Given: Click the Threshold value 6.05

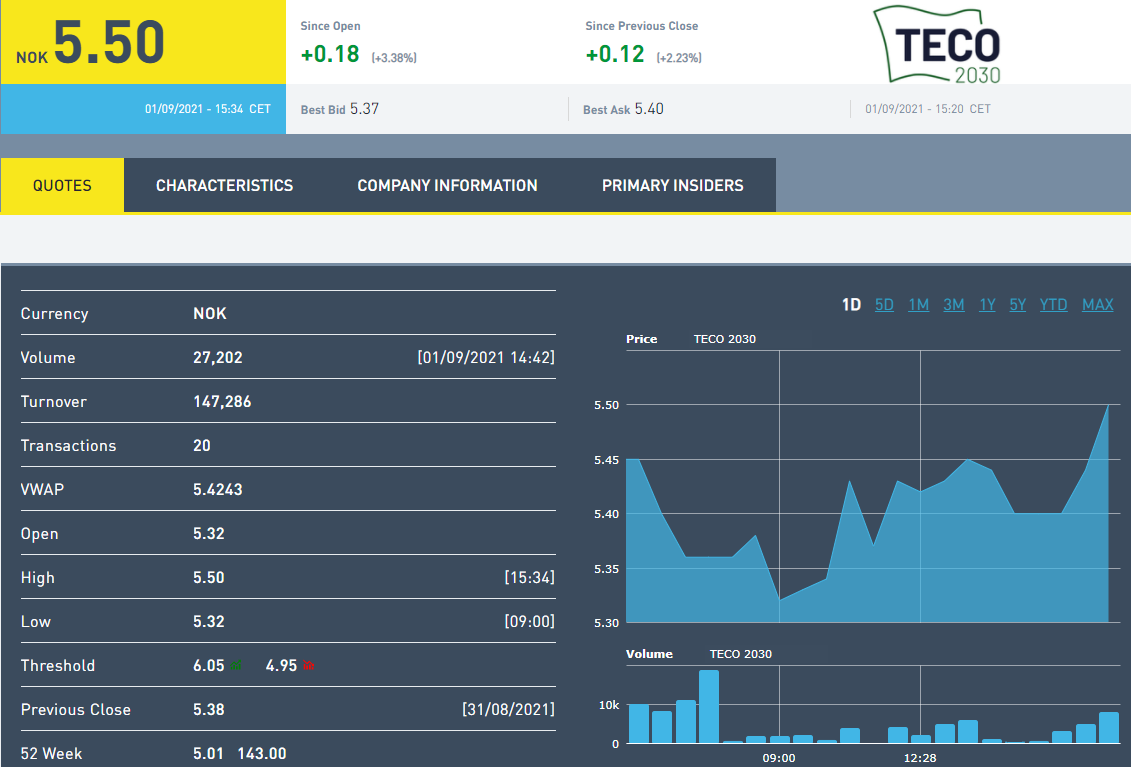Looking at the screenshot, I should [208, 666].
